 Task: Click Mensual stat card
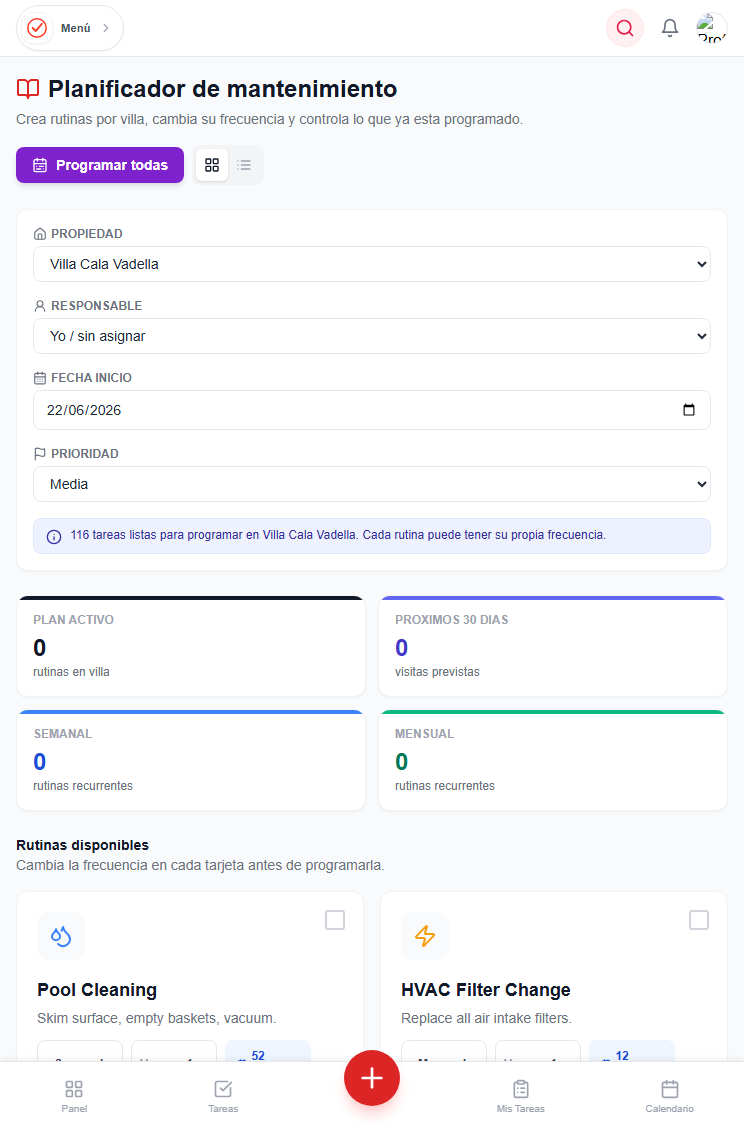553,760
